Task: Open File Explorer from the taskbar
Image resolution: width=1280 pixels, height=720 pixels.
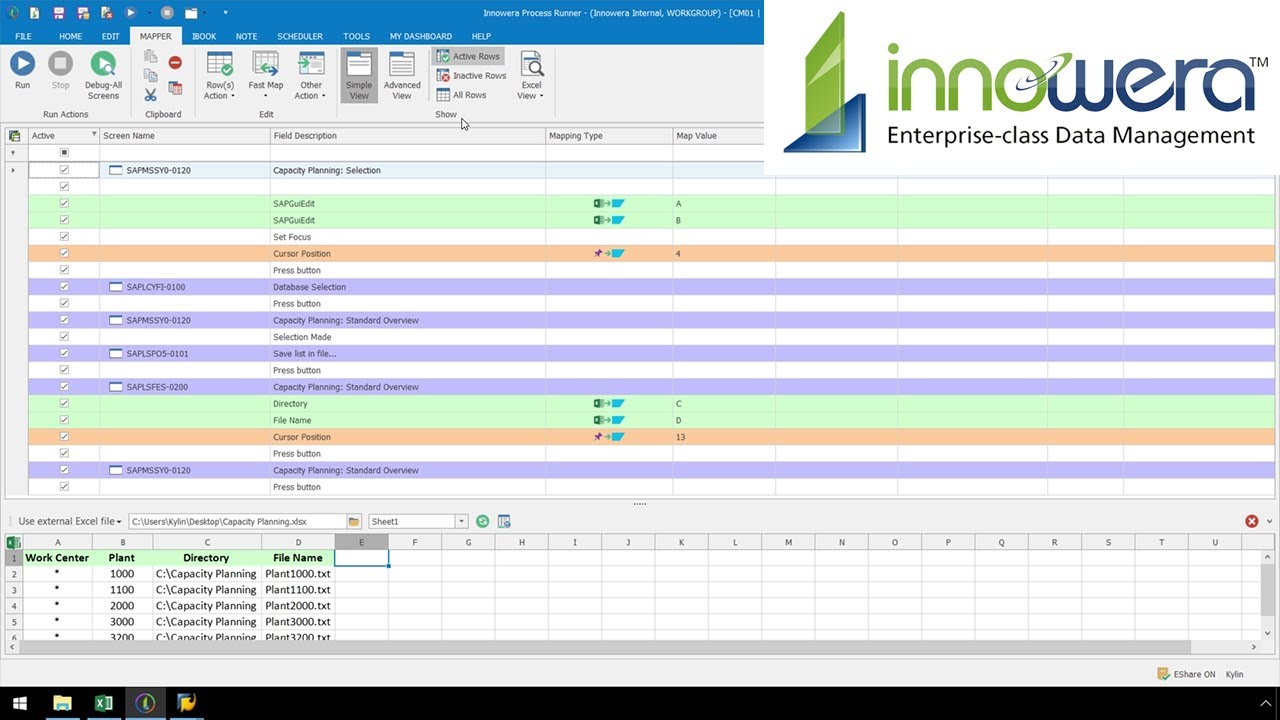Action: coord(62,703)
